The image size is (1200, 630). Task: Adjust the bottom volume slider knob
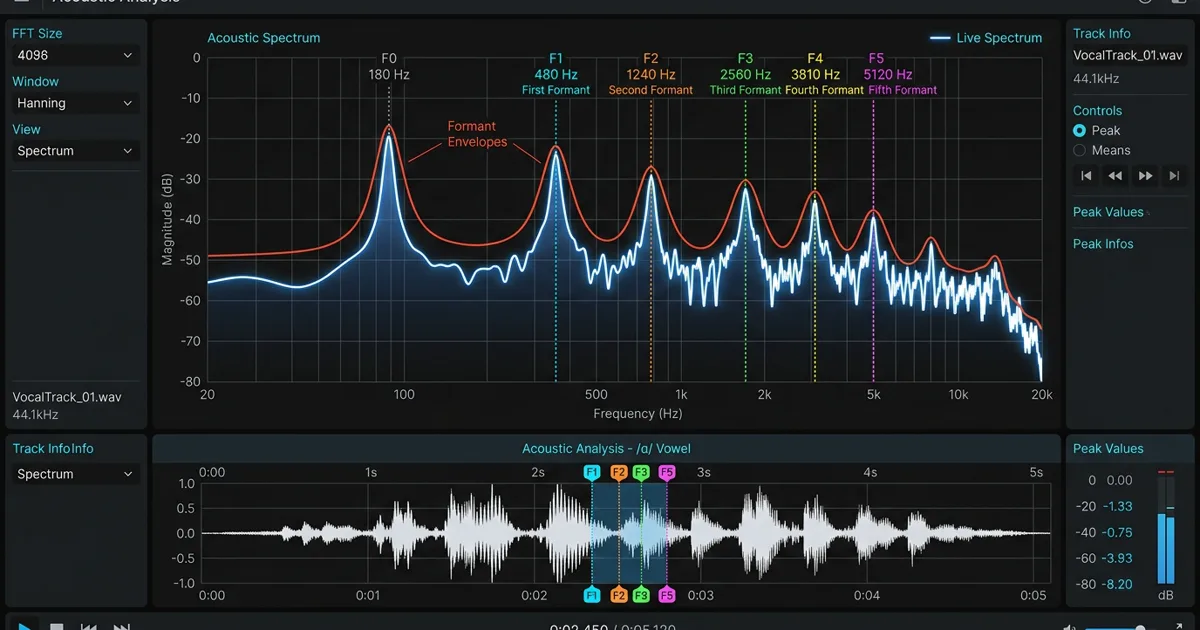pos(1140,628)
